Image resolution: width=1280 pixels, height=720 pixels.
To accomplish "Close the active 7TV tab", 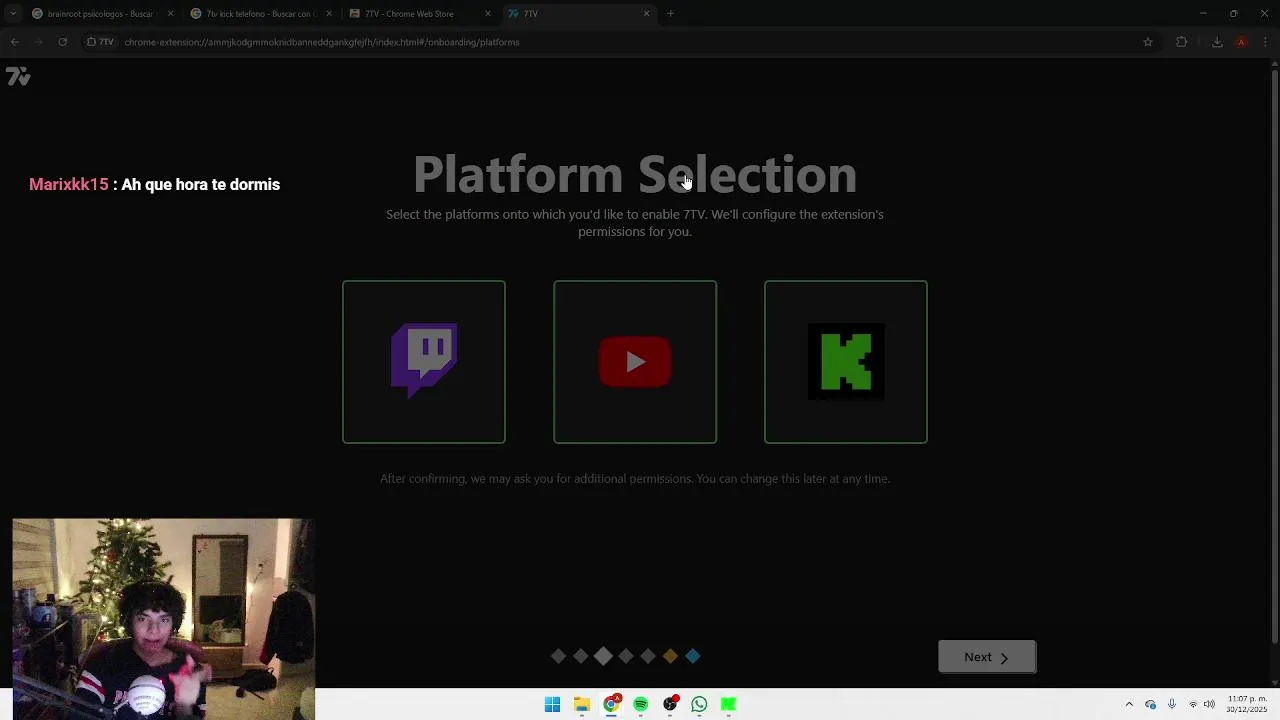I will (x=646, y=14).
